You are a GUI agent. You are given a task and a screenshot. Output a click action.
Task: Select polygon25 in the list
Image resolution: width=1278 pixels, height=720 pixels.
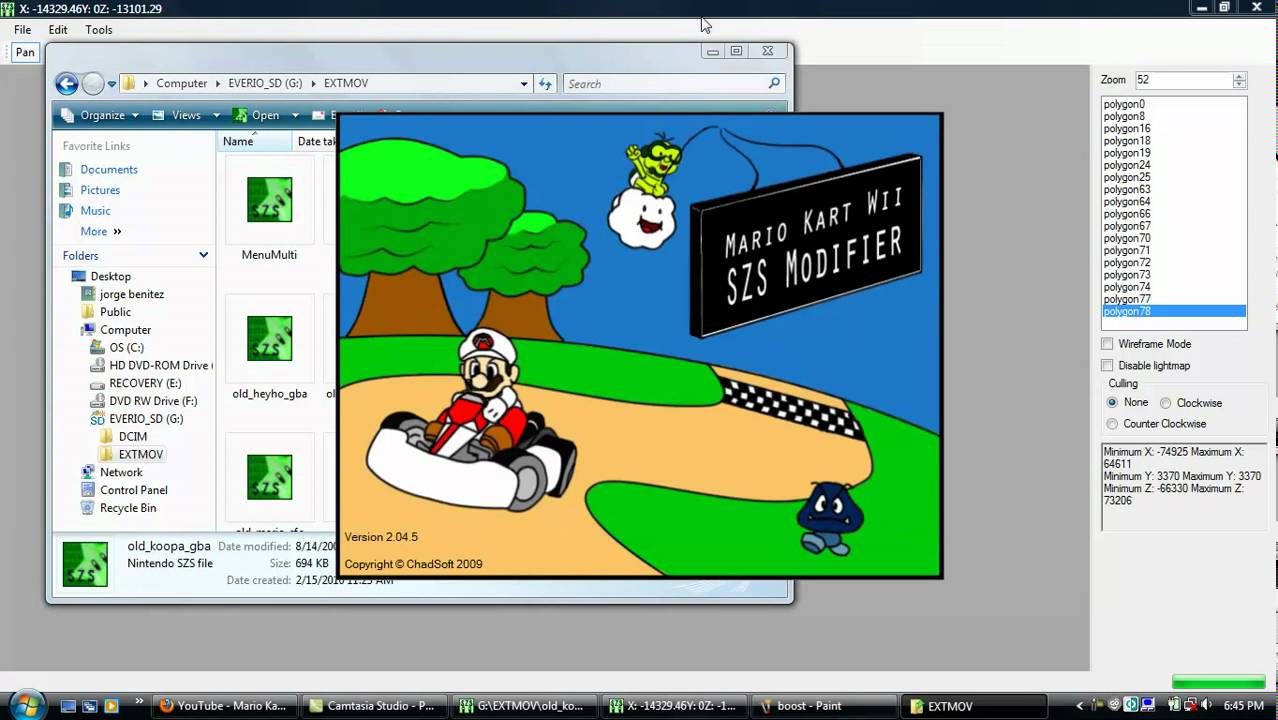click(1174, 178)
